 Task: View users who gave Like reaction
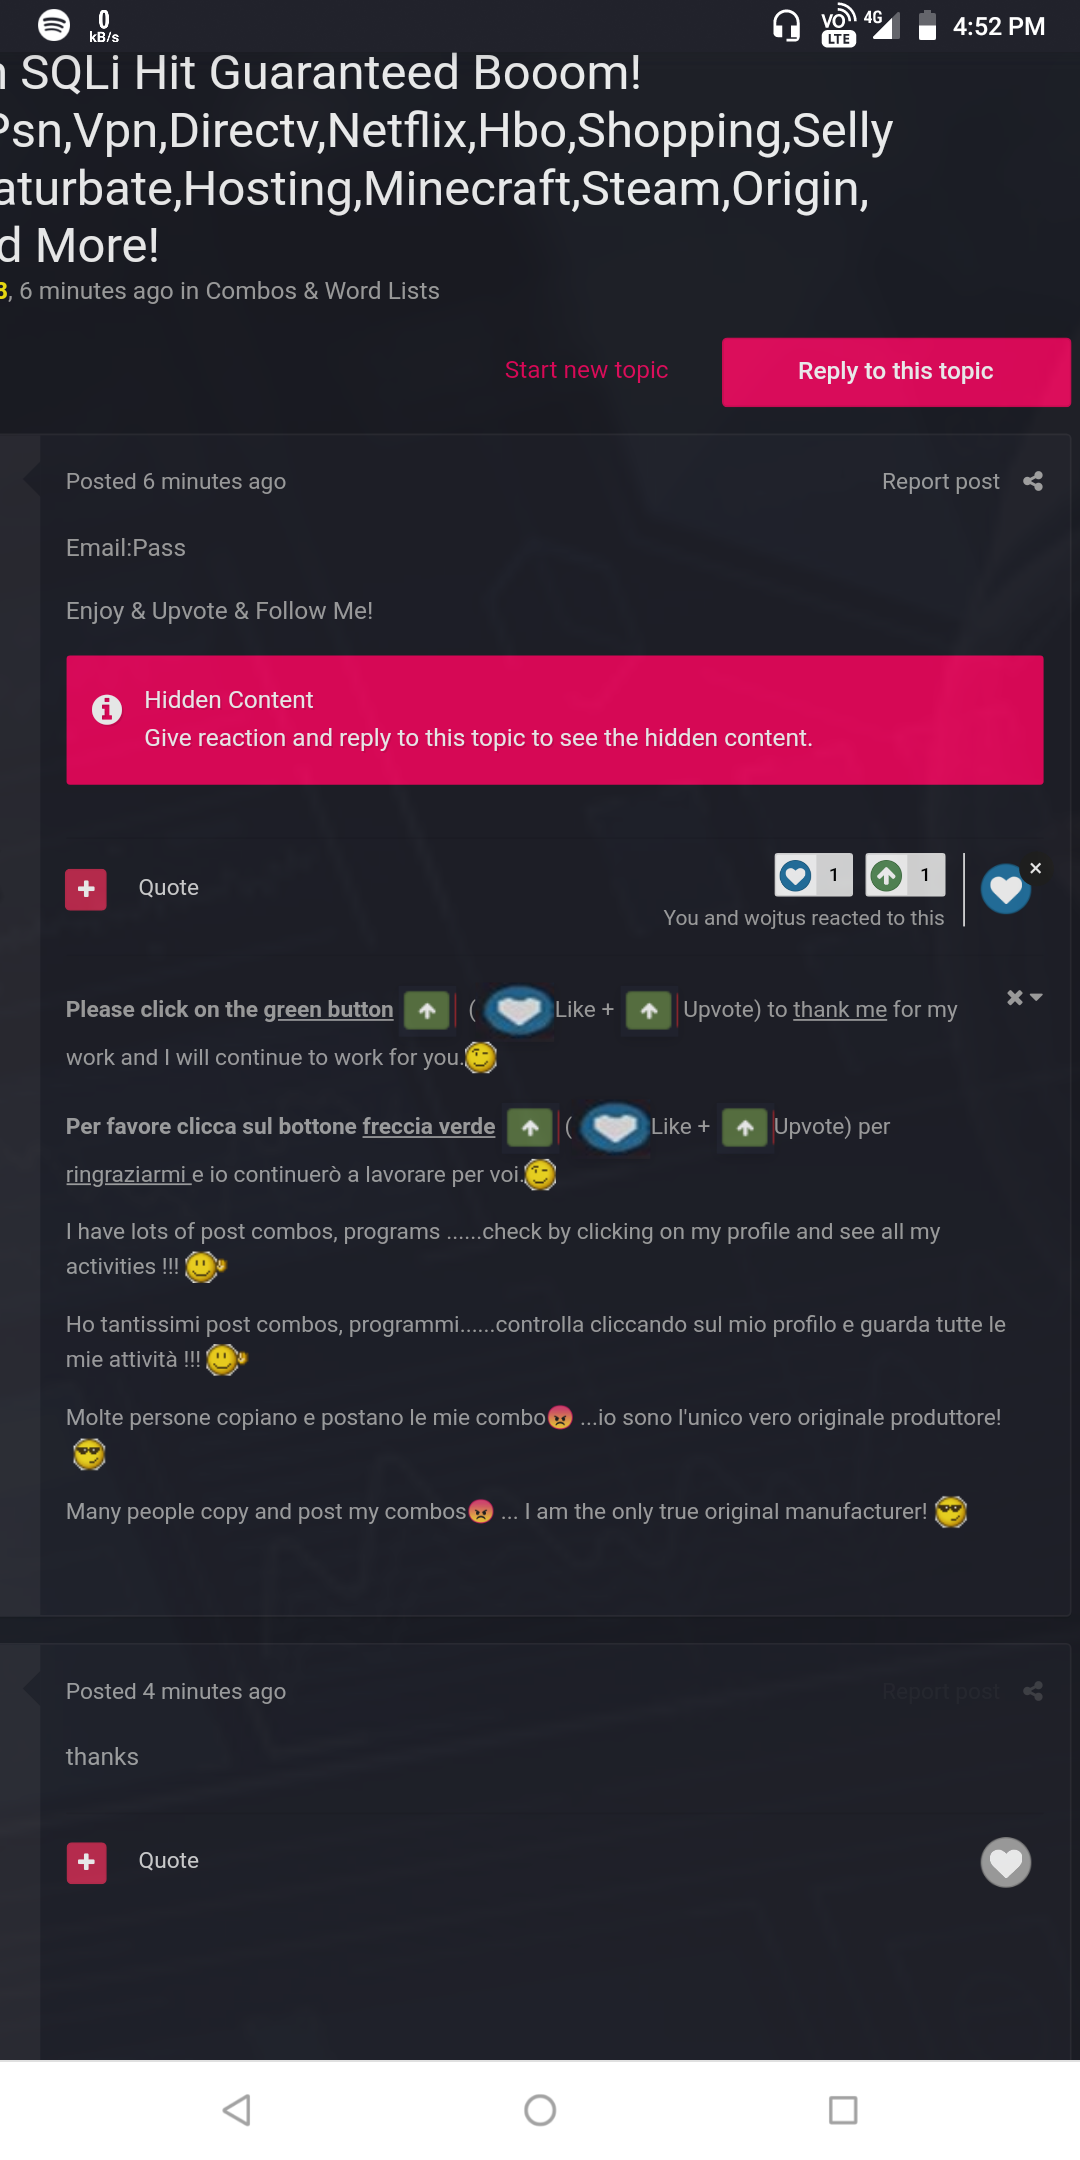pyautogui.click(x=813, y=876)
